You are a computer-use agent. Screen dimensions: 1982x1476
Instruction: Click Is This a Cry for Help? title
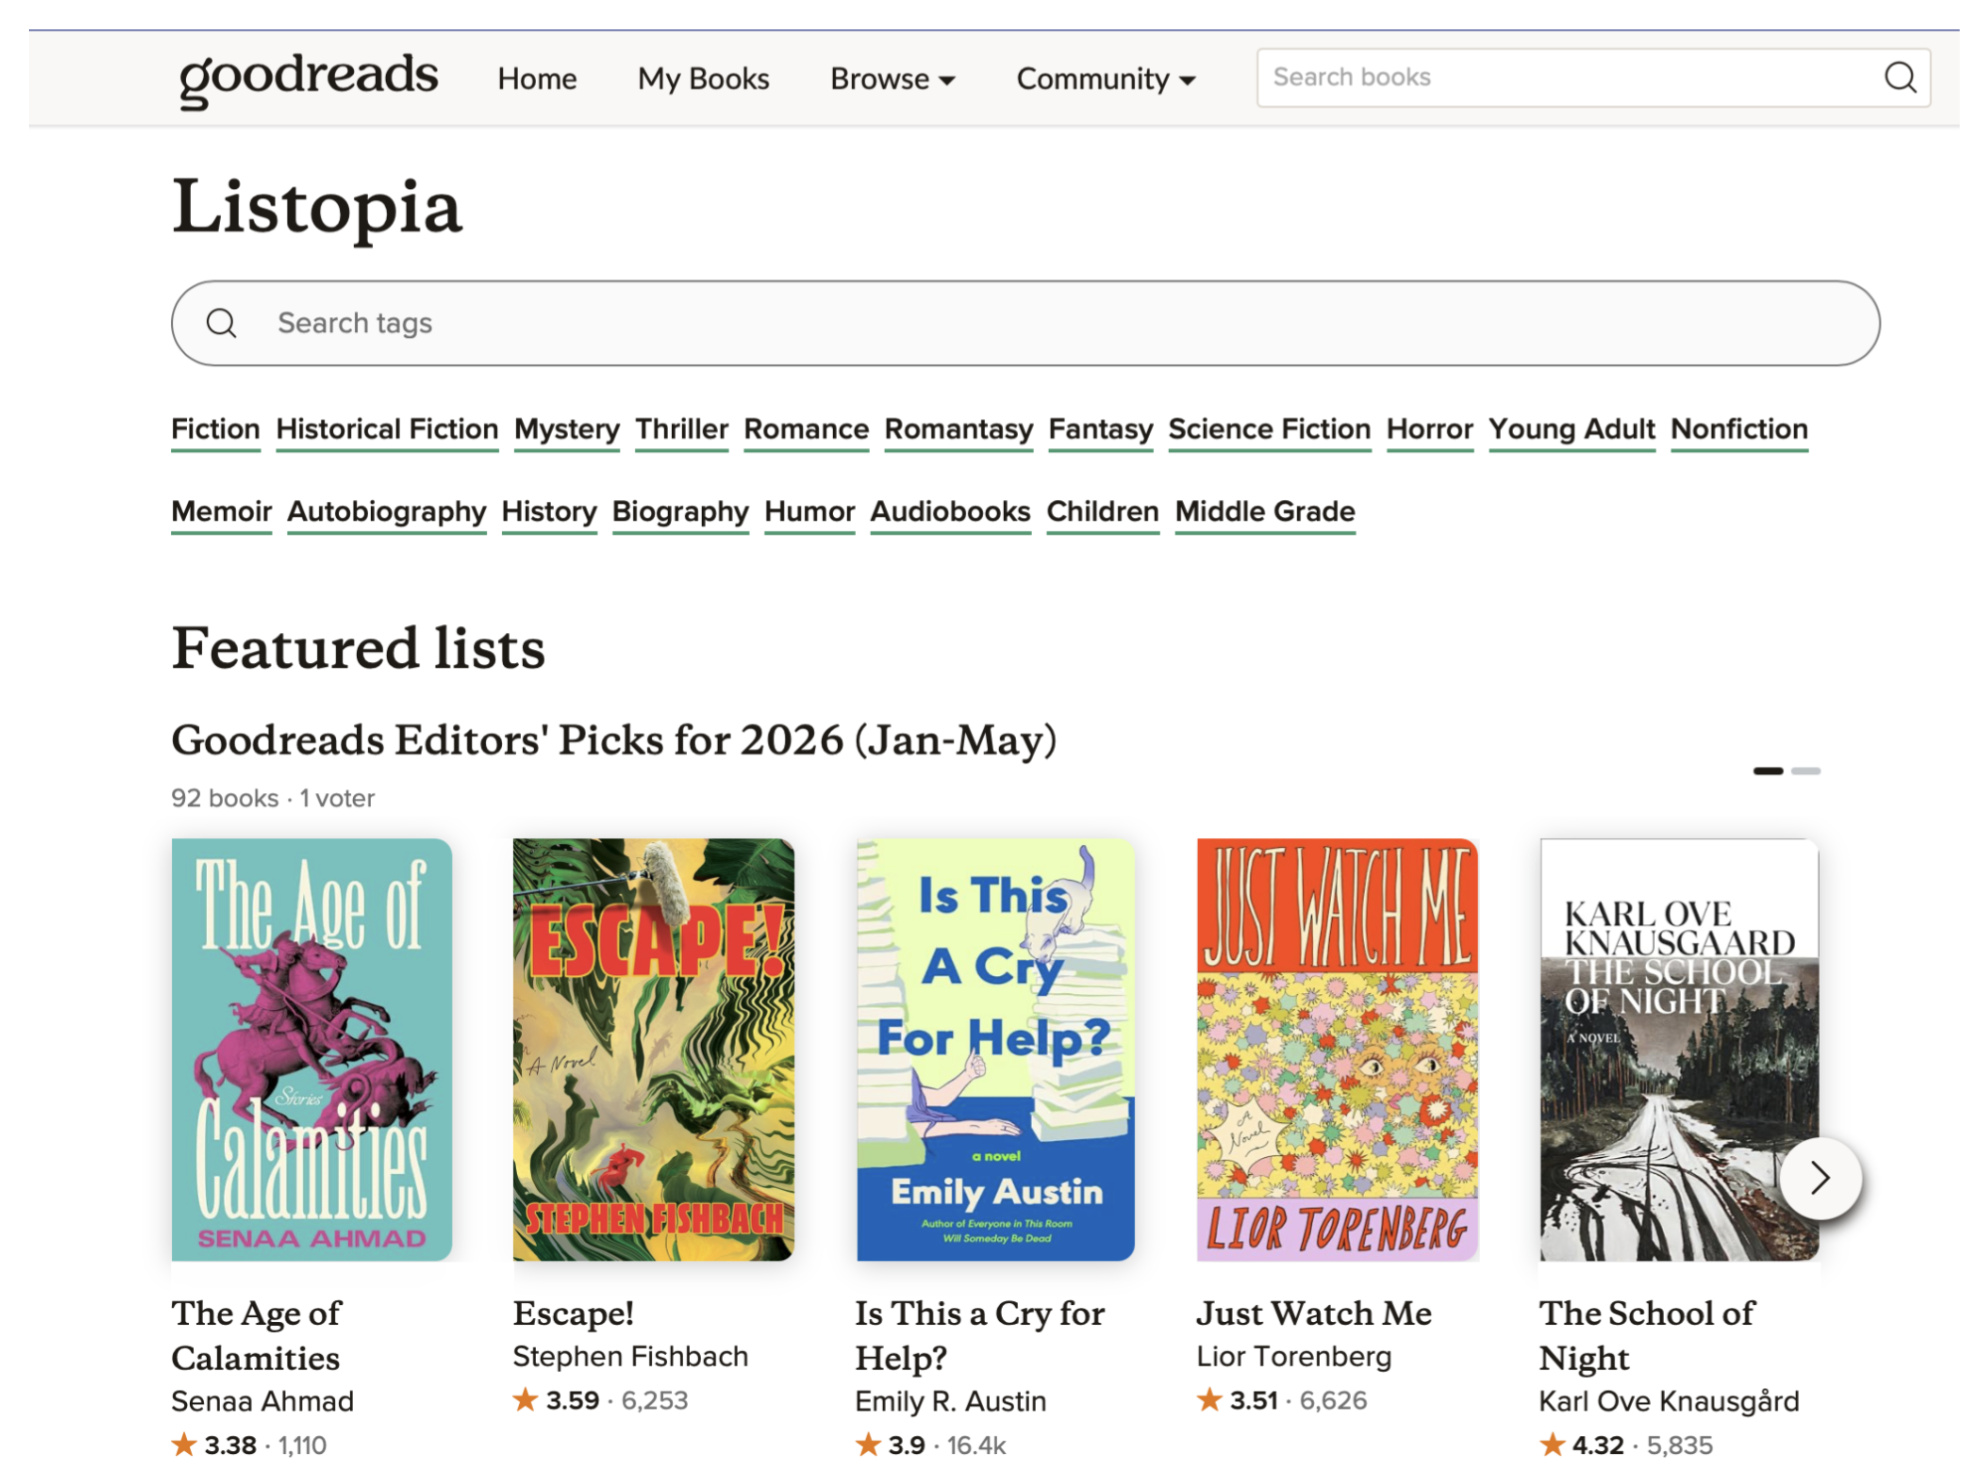point(980,1335)
